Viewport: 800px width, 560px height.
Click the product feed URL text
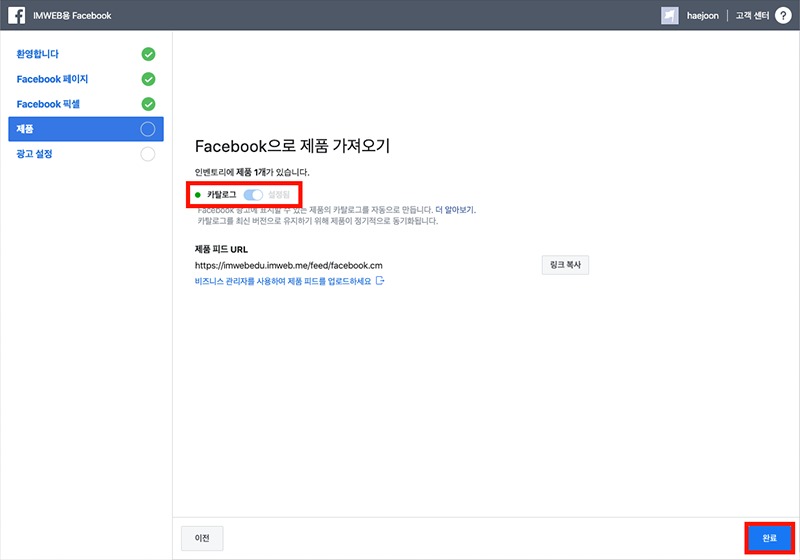pos(289,265)
